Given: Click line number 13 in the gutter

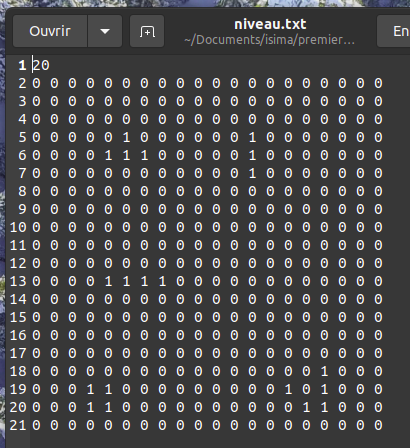Looking at the screenshot, I should tap(18, 281).
